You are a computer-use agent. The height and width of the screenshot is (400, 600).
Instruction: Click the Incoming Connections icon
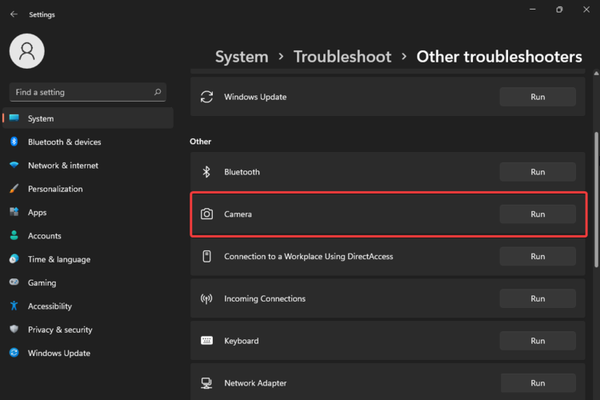(x=207, y=299)
